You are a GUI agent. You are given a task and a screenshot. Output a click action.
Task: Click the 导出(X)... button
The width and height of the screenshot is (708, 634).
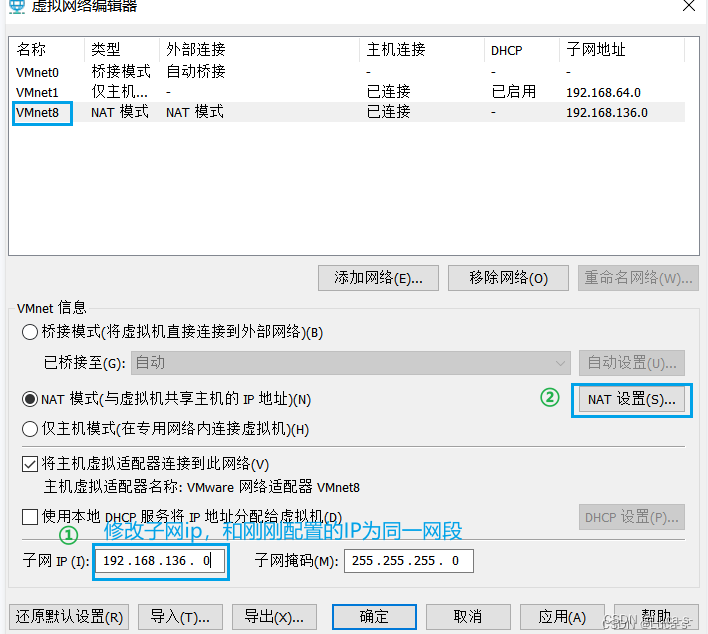click(x=274, y=617)
